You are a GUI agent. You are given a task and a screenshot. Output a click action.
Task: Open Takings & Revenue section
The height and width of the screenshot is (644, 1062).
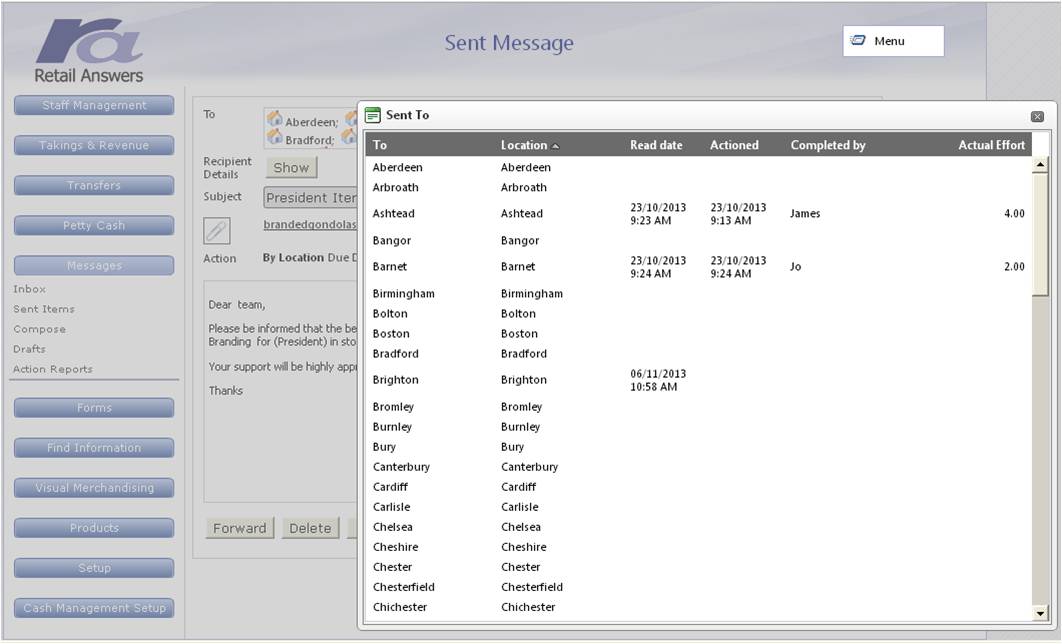coord(94,145)
